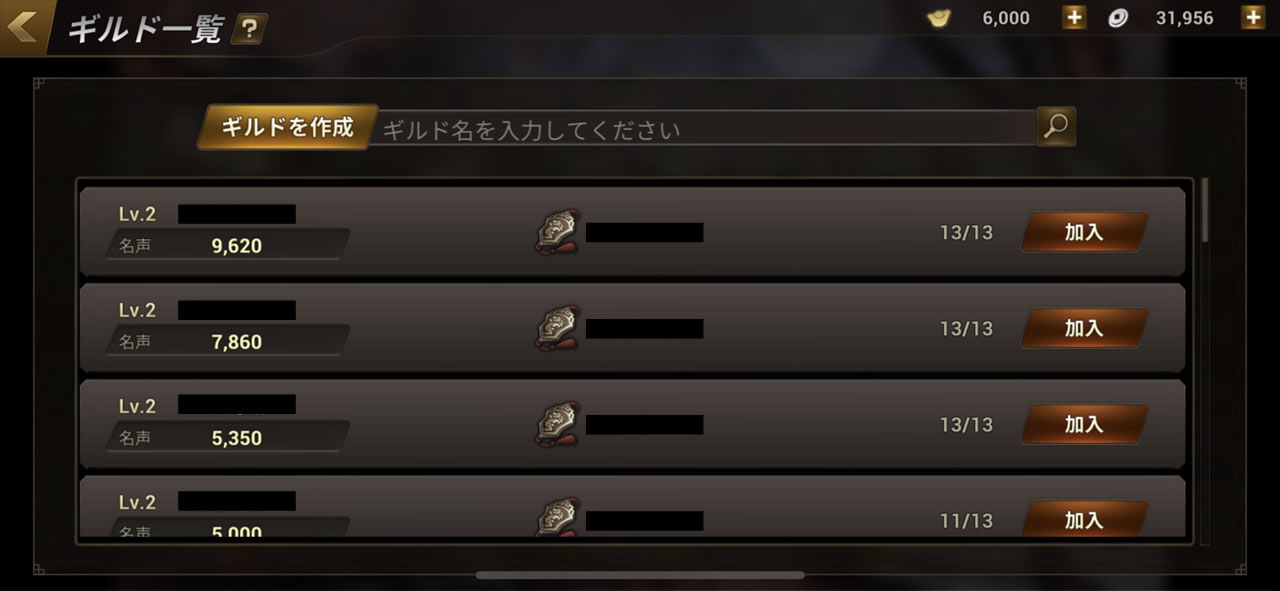Join the guild with 5,350 fame
This screenshot has height=591, width=1280.
[1084, 424]
